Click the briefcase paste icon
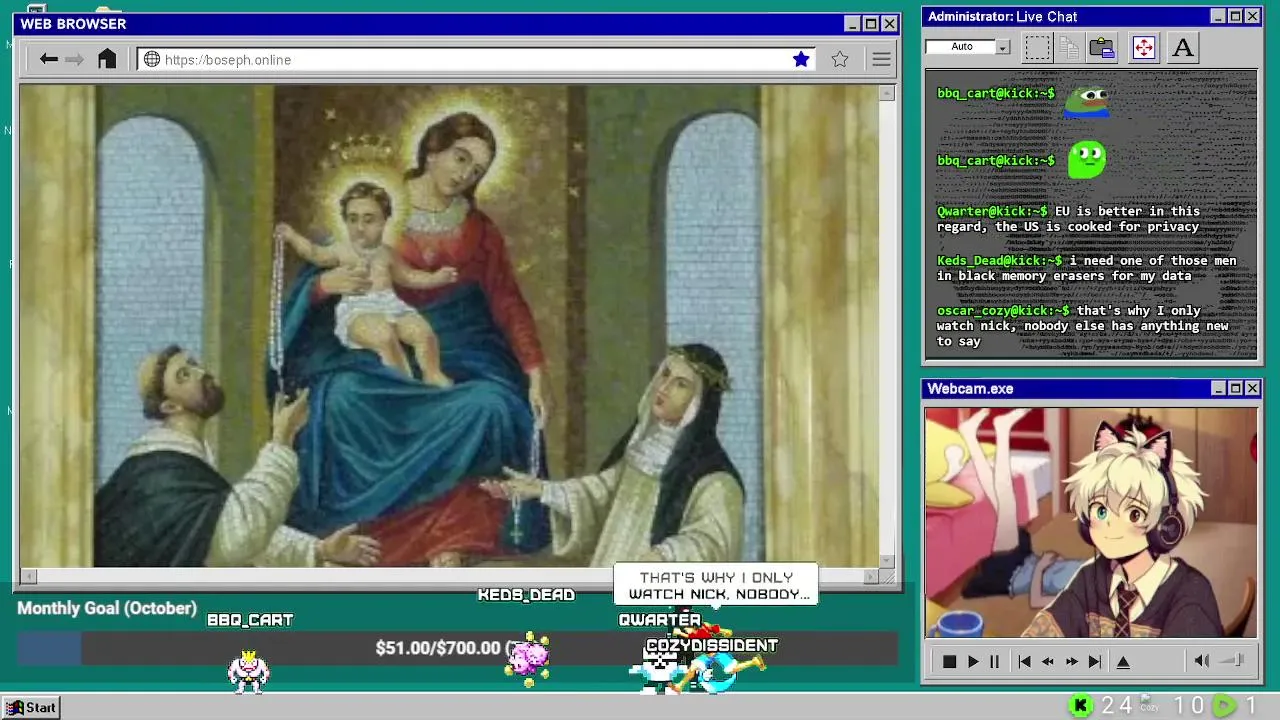Viewport: 1280px width, 720px height. pos(1102,47)
